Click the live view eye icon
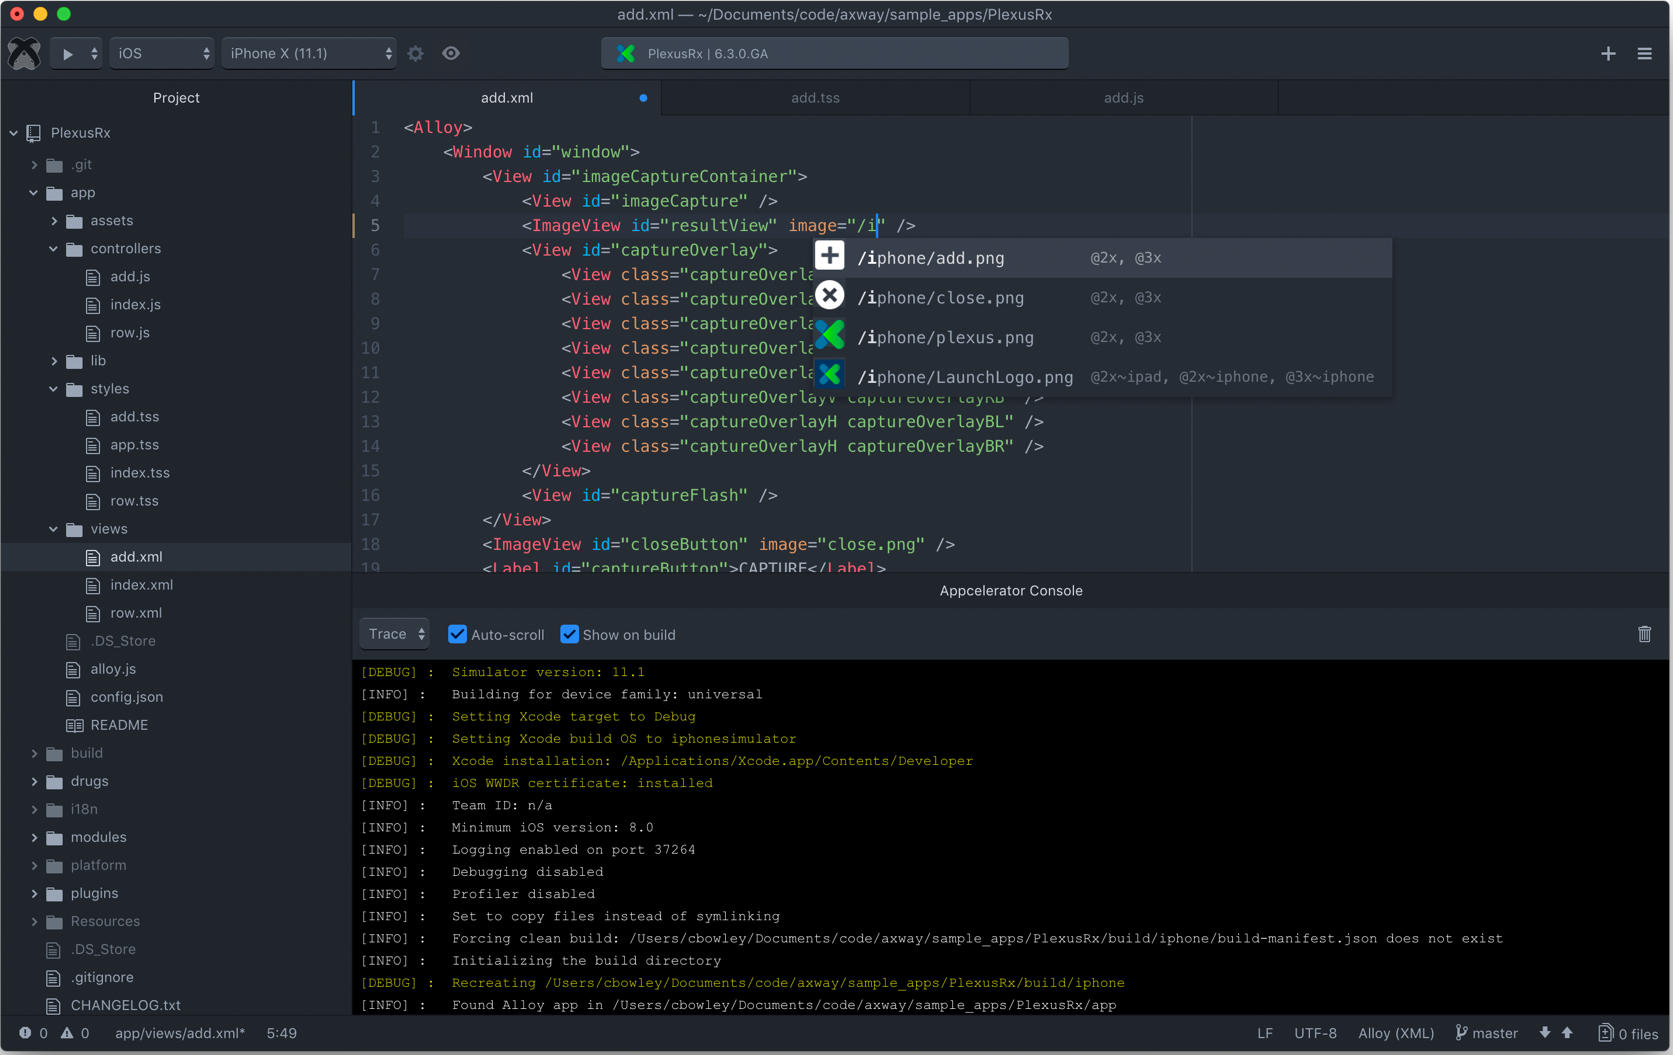This screenshot has height=1055, width=1673. (x=450, y=53)
